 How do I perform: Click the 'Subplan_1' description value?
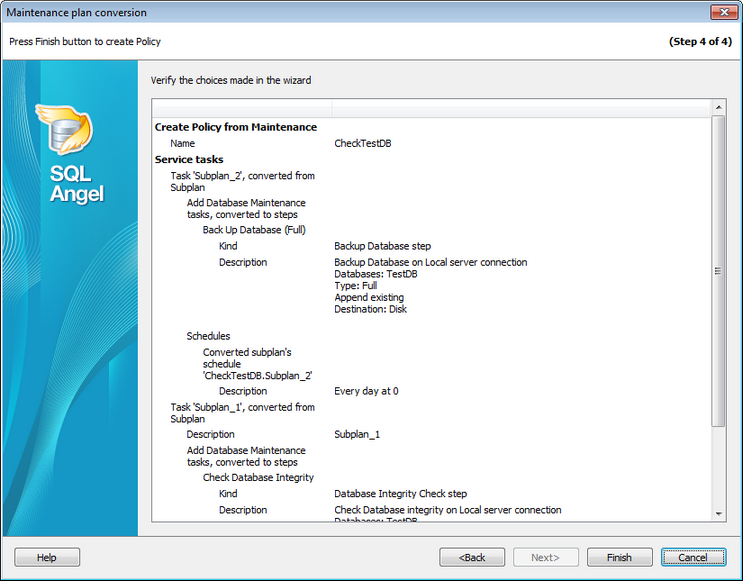[x=357, y=435]
